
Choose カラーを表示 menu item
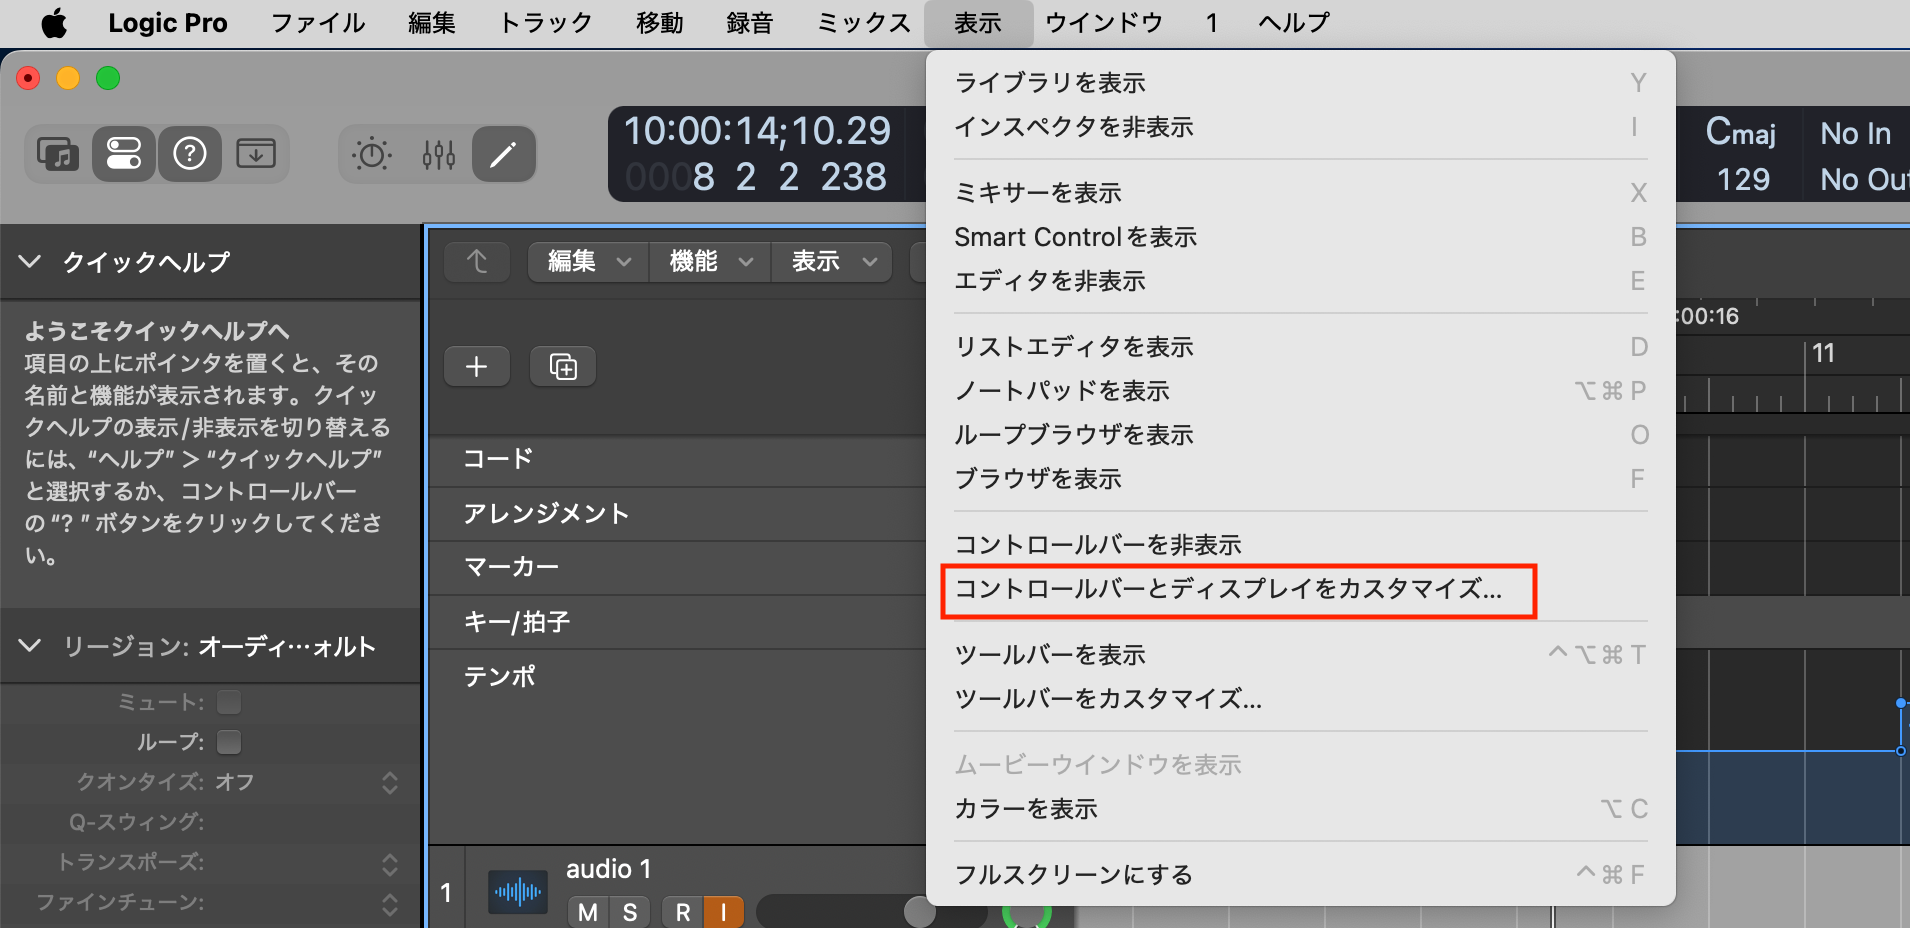pyautogui.click(x=1300, y=809)
